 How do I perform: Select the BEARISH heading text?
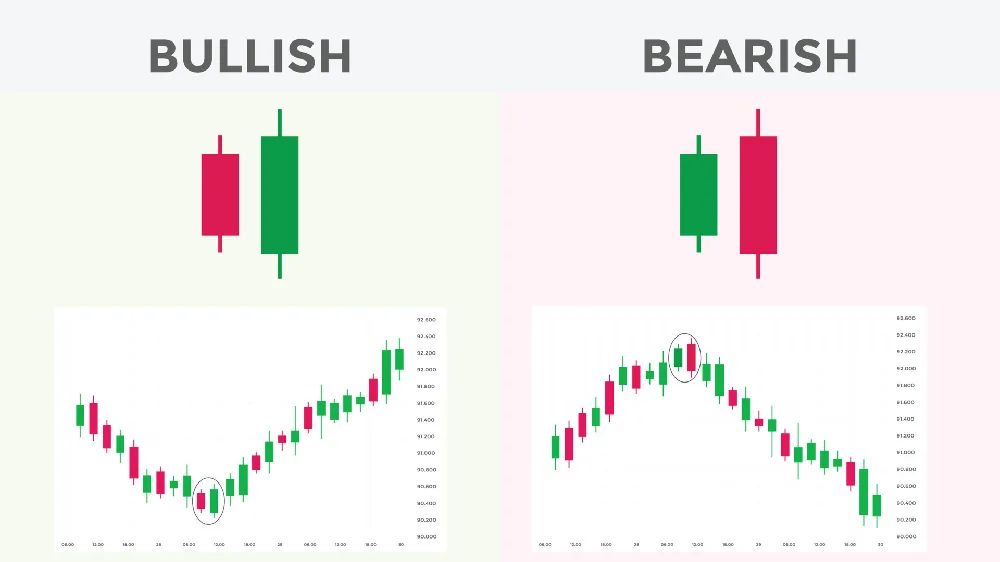click(x=749, y=56)
